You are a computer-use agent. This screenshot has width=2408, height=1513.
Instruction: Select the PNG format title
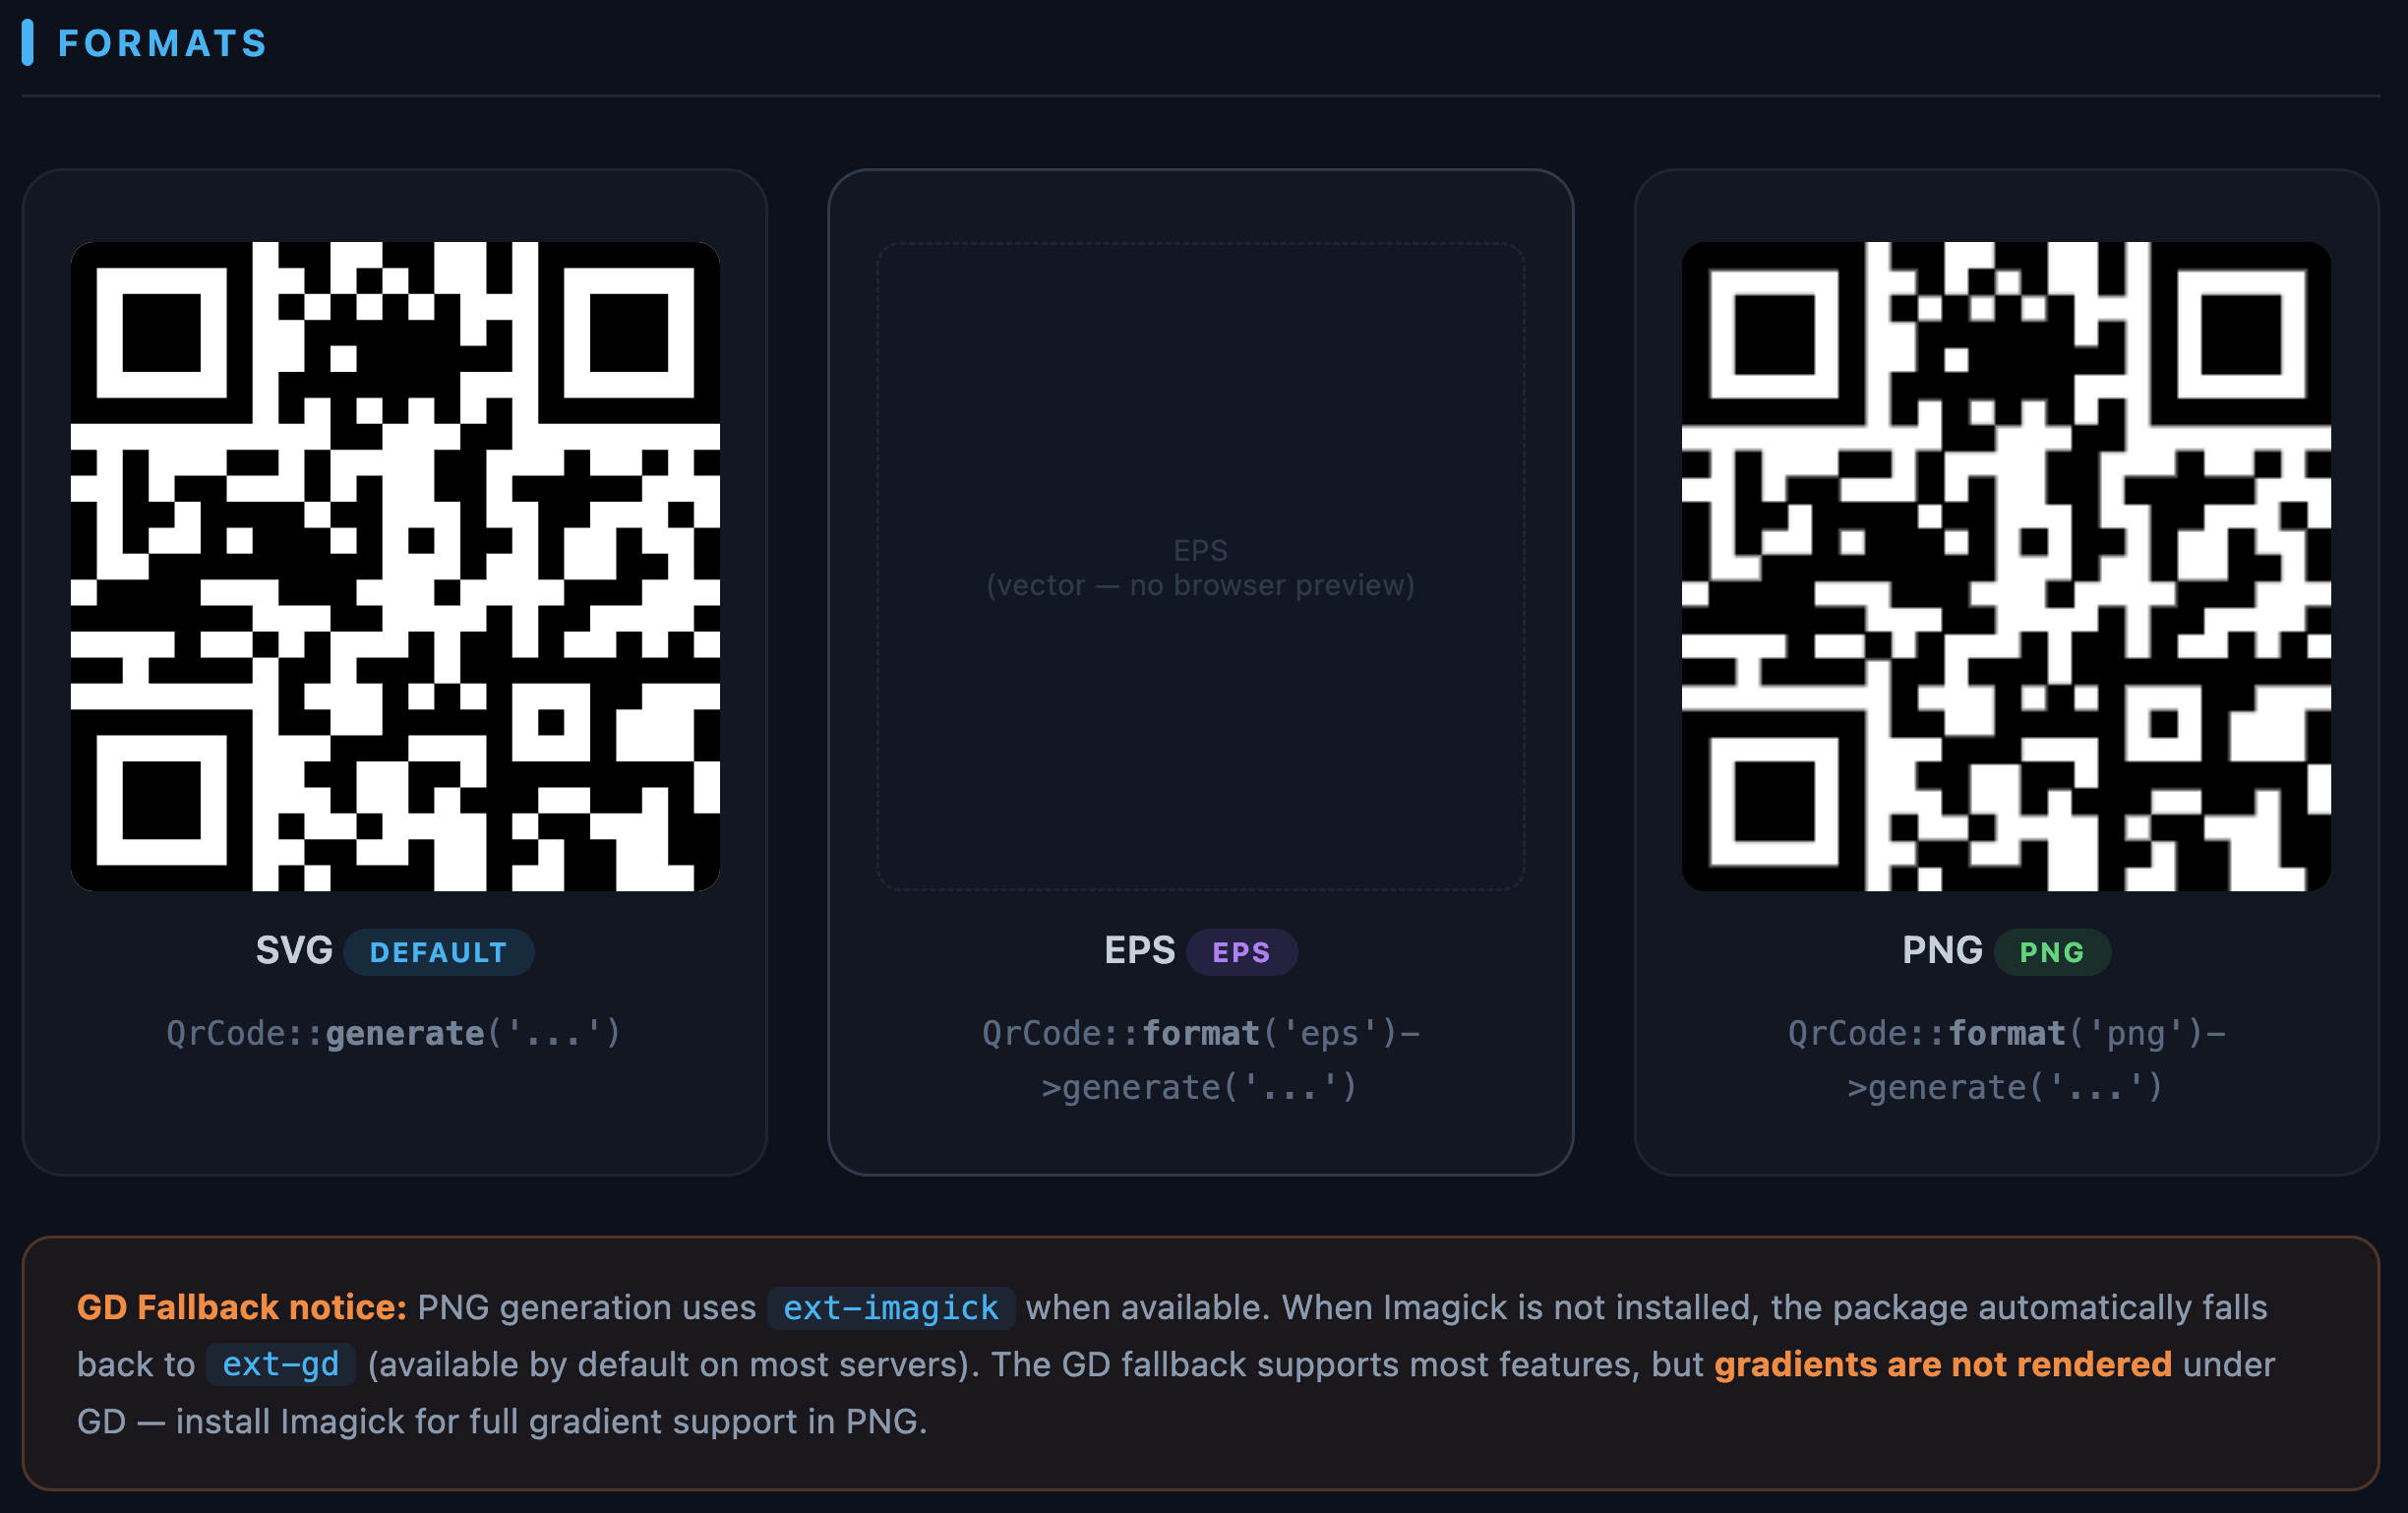pos(1942,950)
